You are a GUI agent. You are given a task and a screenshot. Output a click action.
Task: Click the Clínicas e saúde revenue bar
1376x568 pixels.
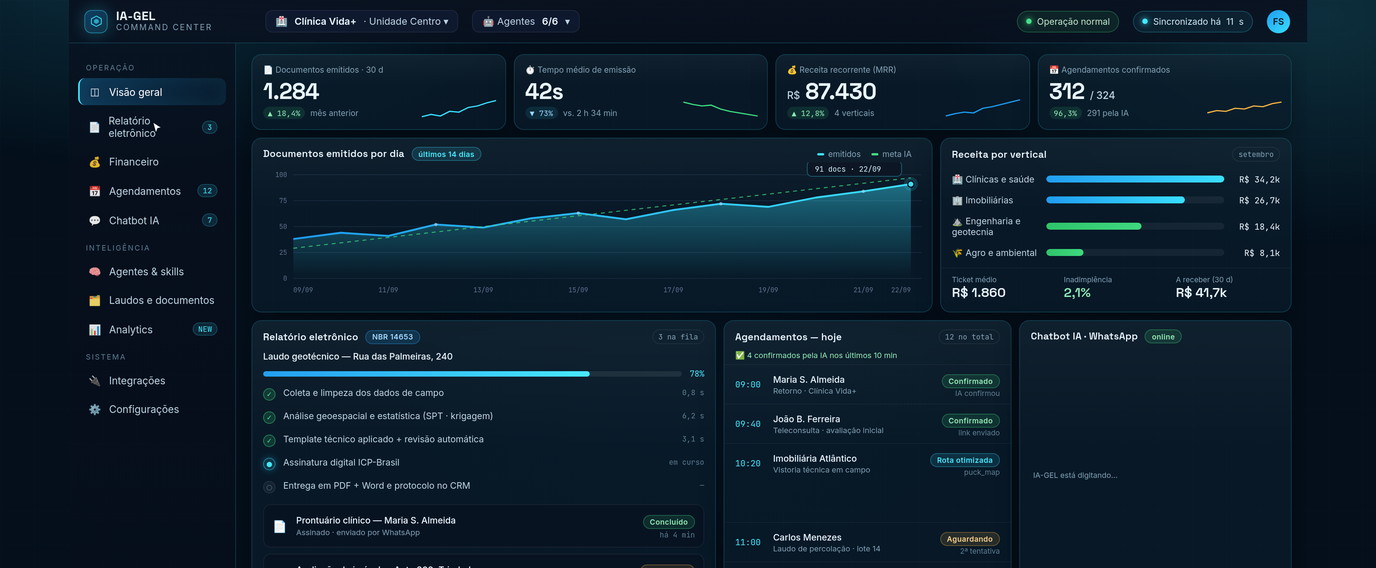coord(1135,180)
